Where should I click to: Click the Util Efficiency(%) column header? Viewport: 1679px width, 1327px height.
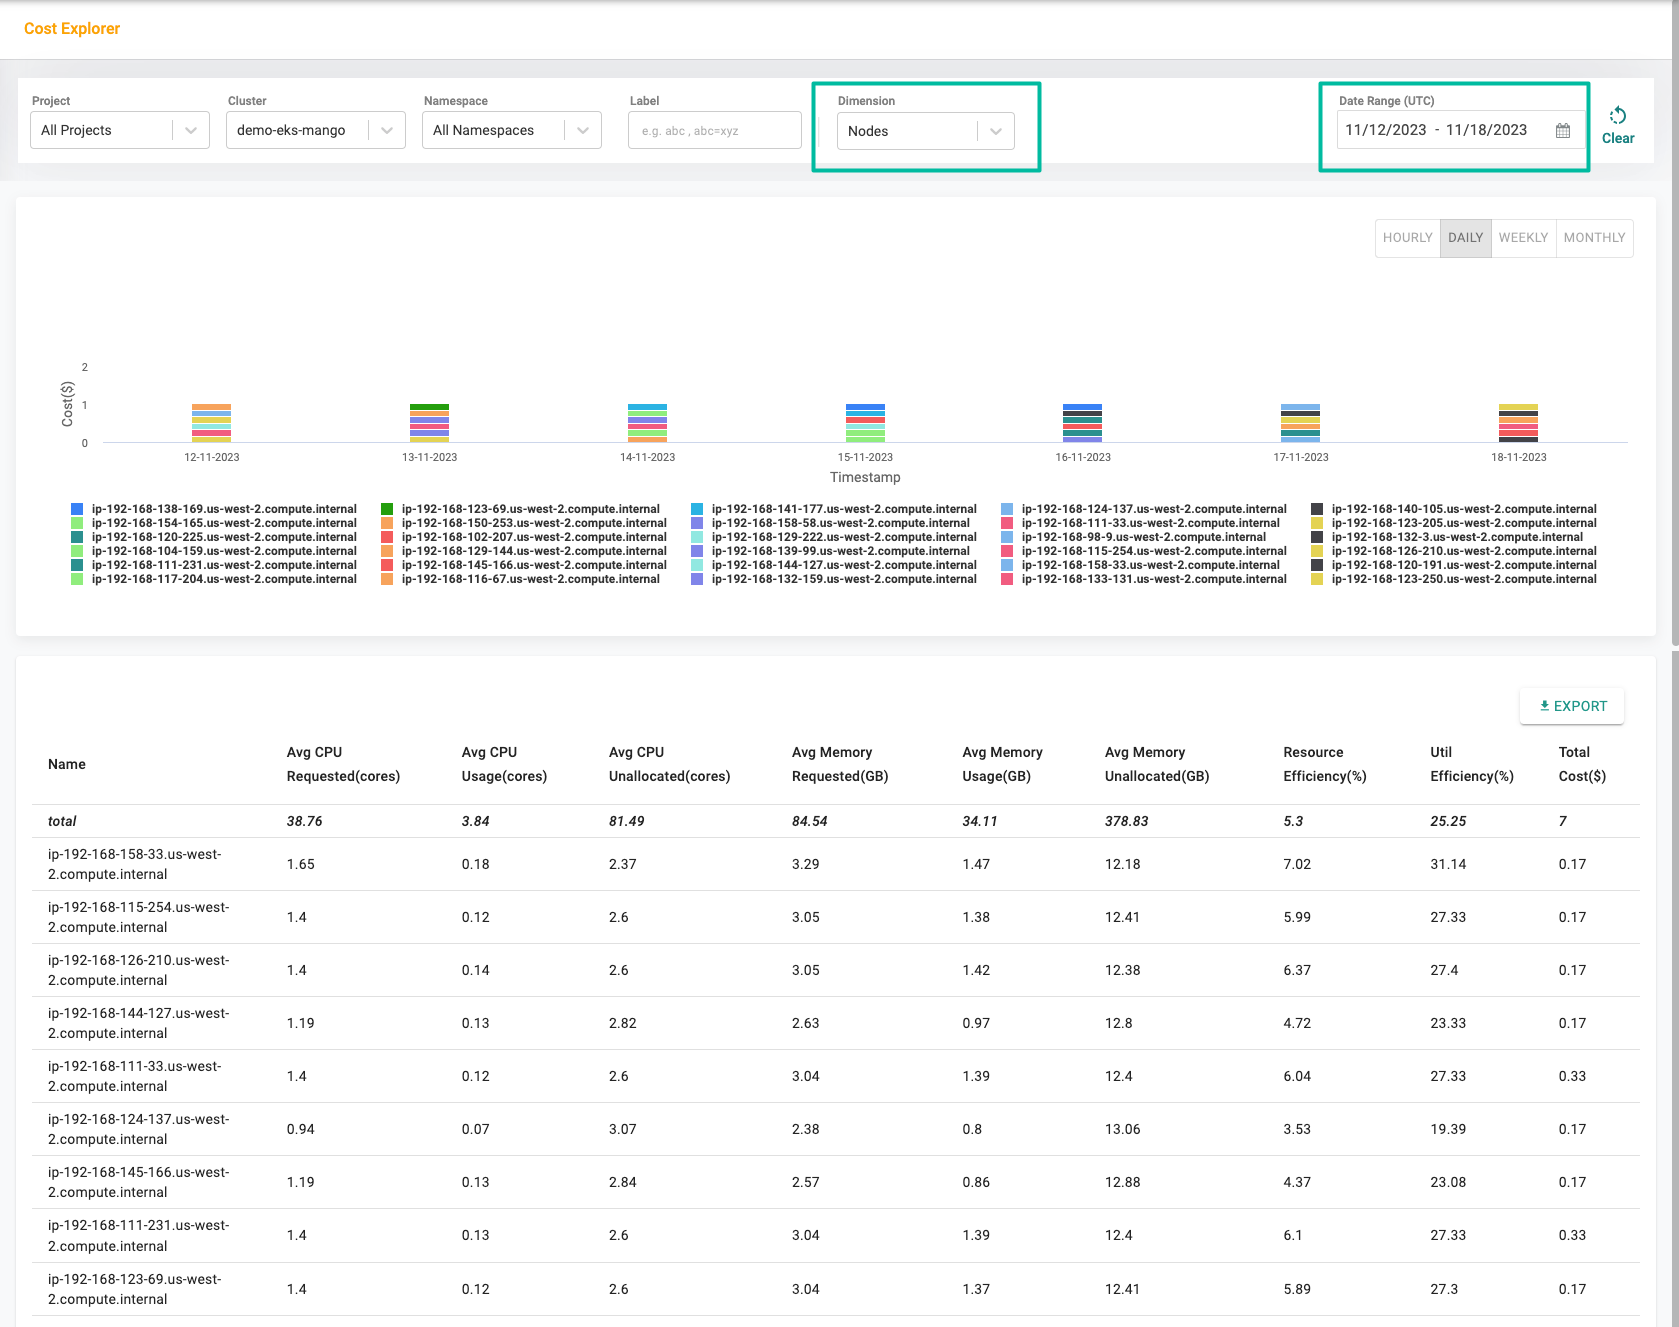[x=1472, y=764]
